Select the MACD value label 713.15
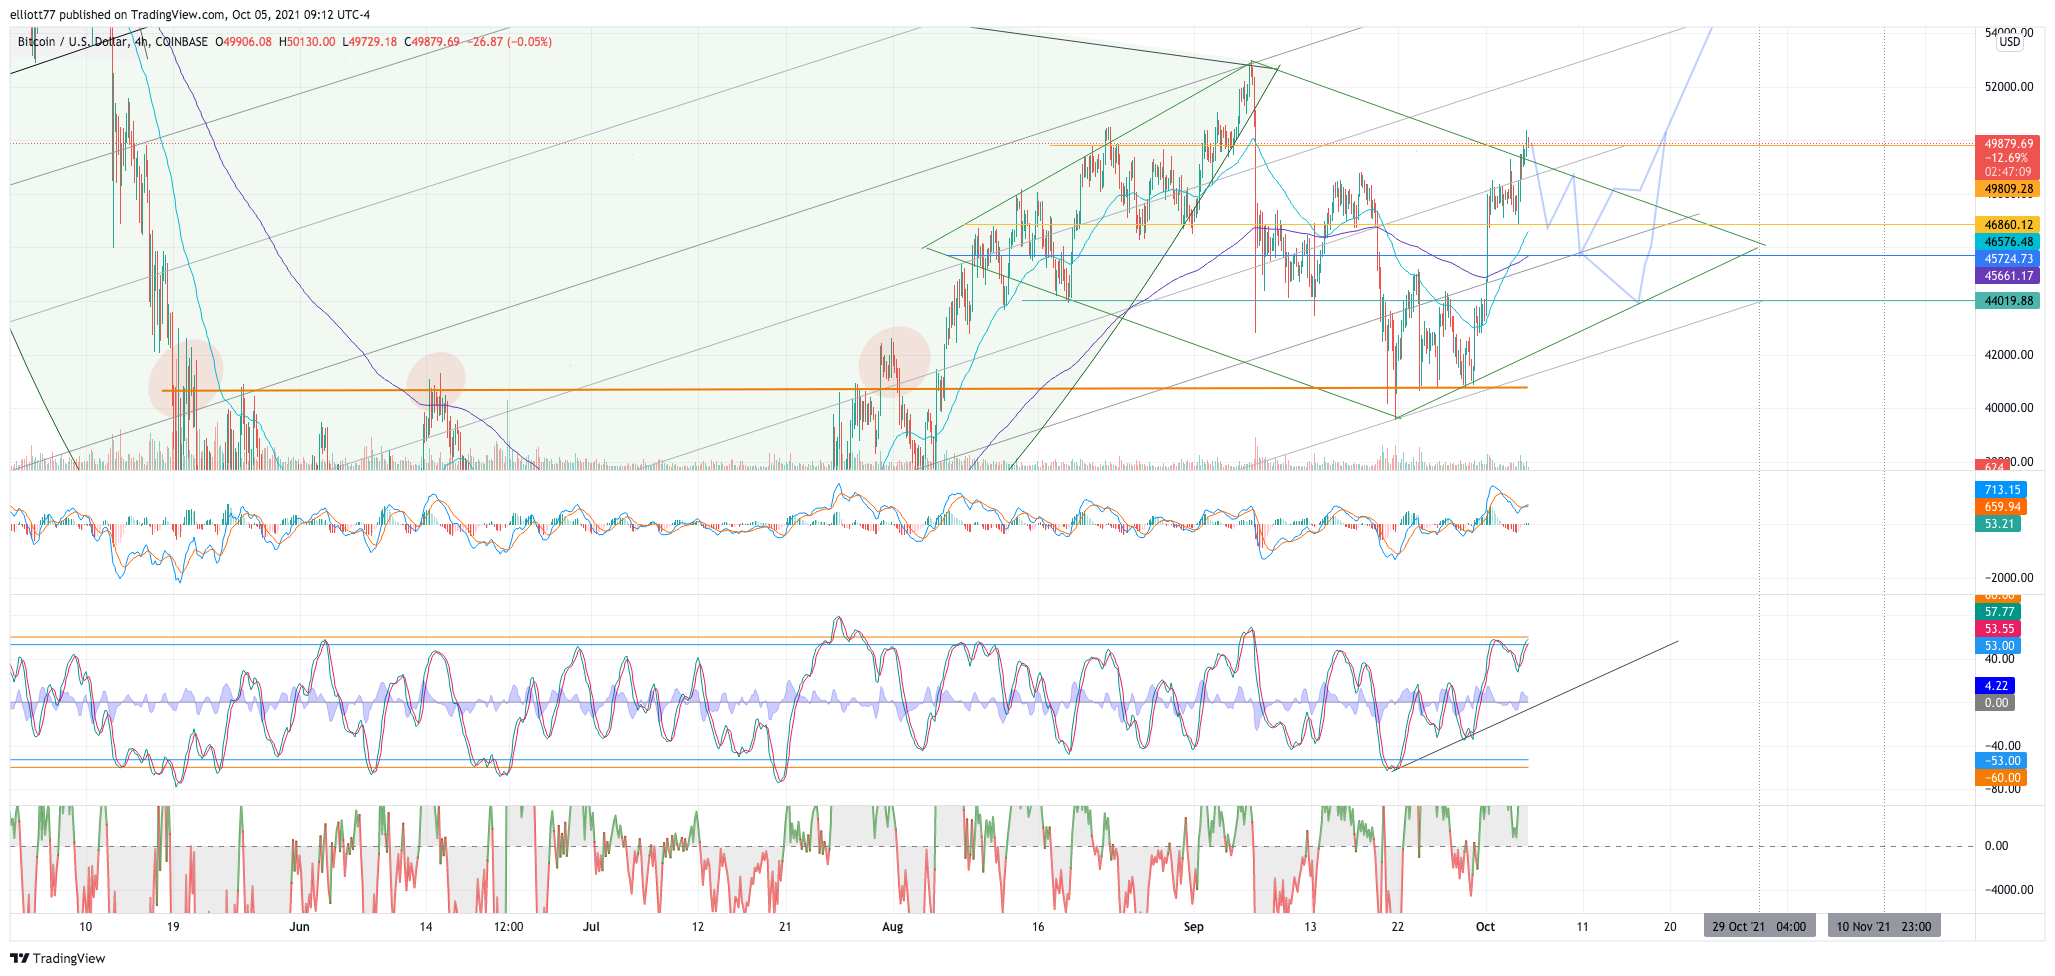This screenshot has width=2055, height=976. (x=2002, y=490)
